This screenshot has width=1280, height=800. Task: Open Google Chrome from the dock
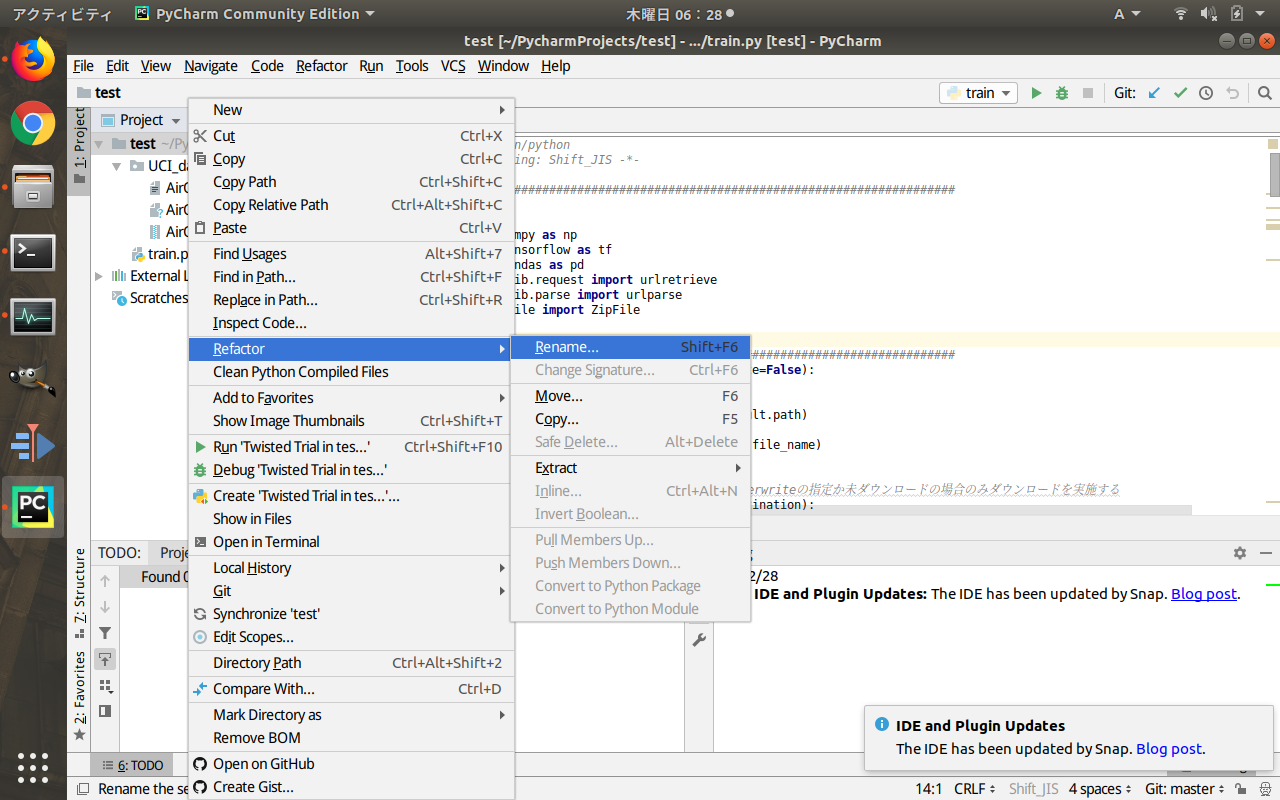[33, 124]
